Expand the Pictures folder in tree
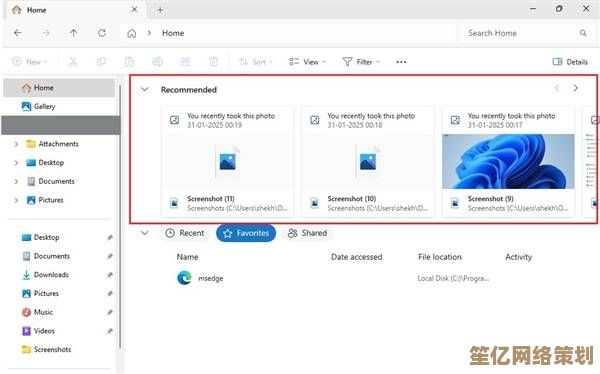 pyautogui.click(x=16, y=200)
